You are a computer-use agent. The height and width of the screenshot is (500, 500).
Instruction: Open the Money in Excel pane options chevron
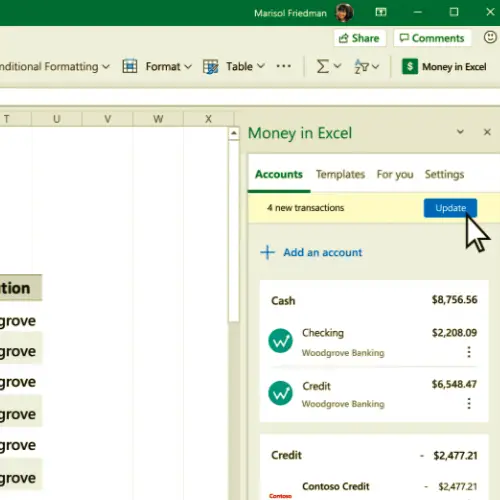pyautogui.click(x=460, y=132)
